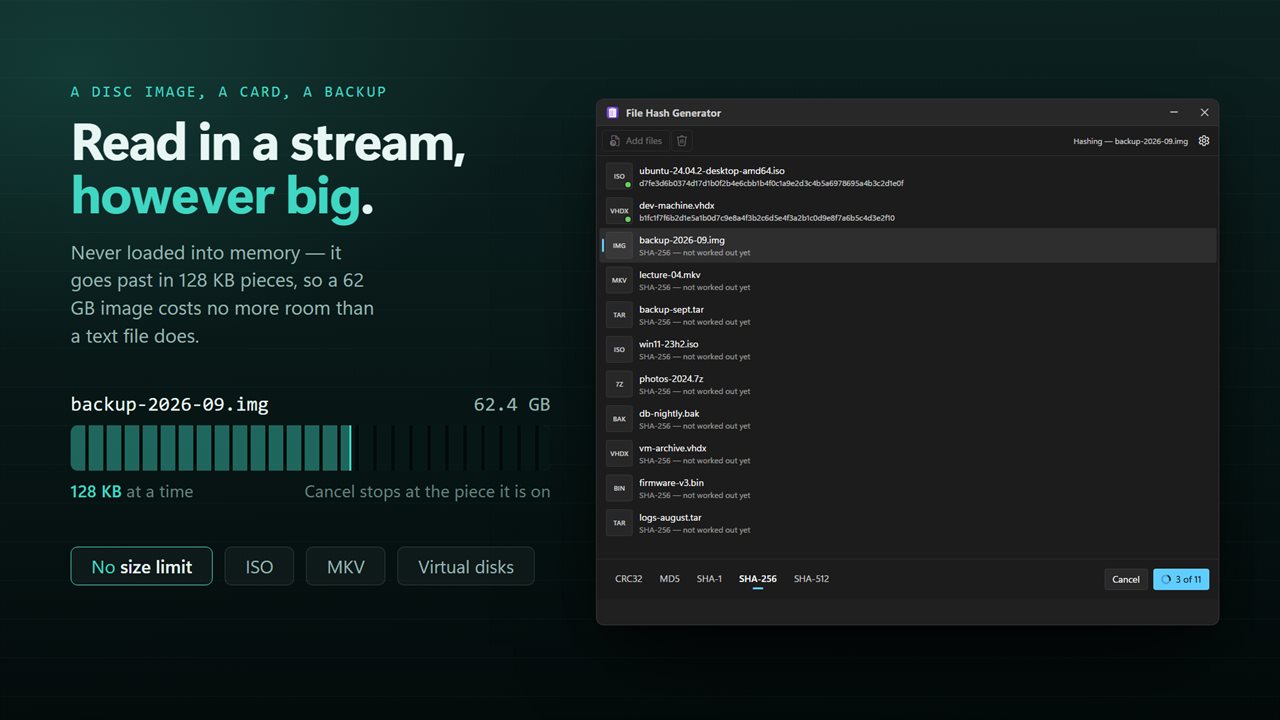Screen dimensions: 1280x720
Task: Select the file name "lecture-04.mkv"
Action: click(x=670, y=275)
